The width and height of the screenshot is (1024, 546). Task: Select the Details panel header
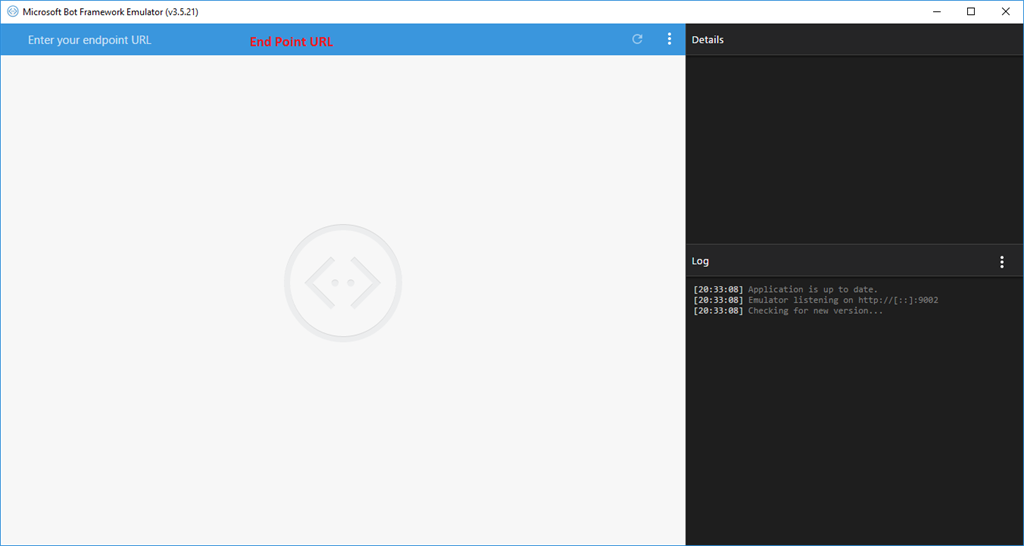point(855,40)
